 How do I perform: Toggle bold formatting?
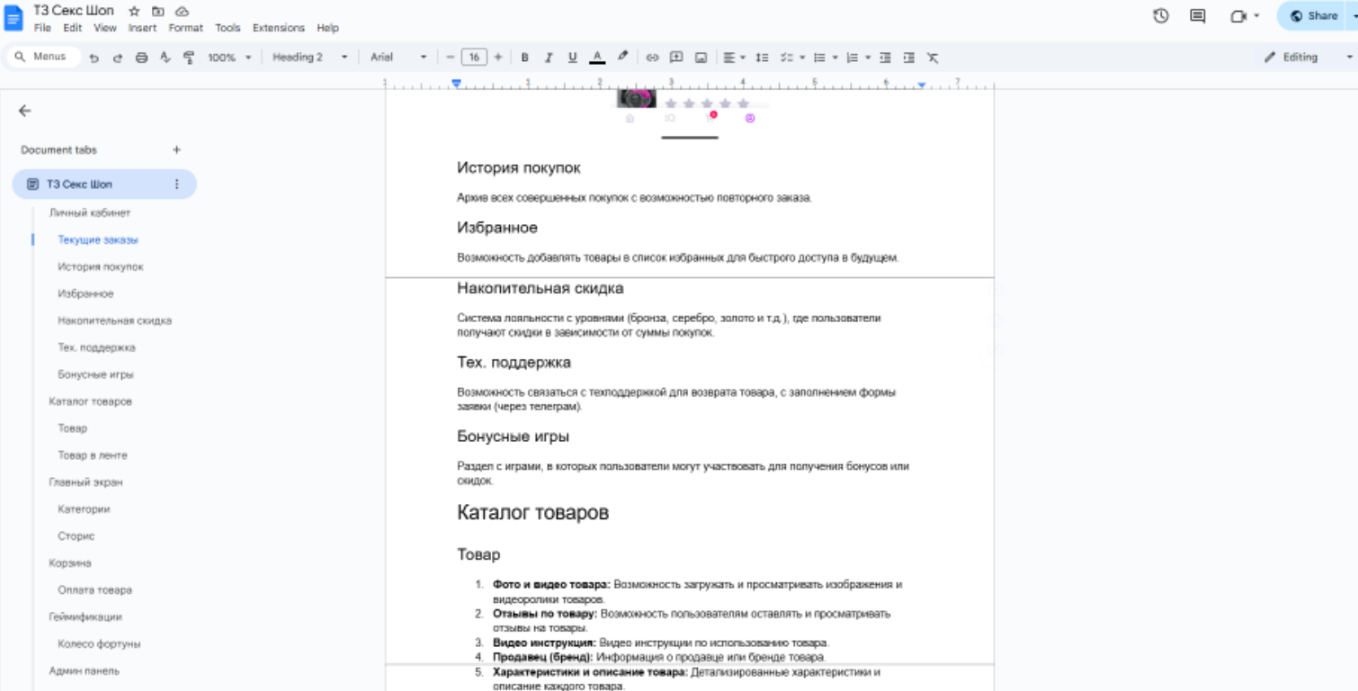(525, 58)
